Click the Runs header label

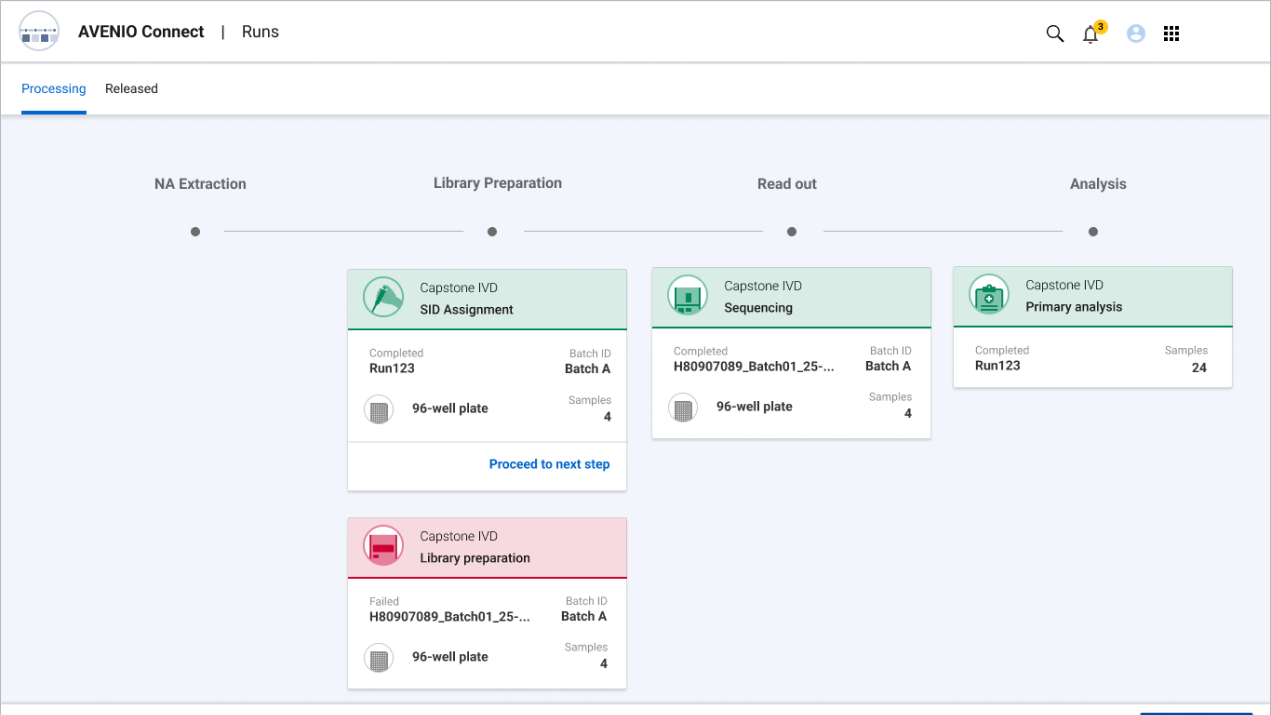(260, 31)
